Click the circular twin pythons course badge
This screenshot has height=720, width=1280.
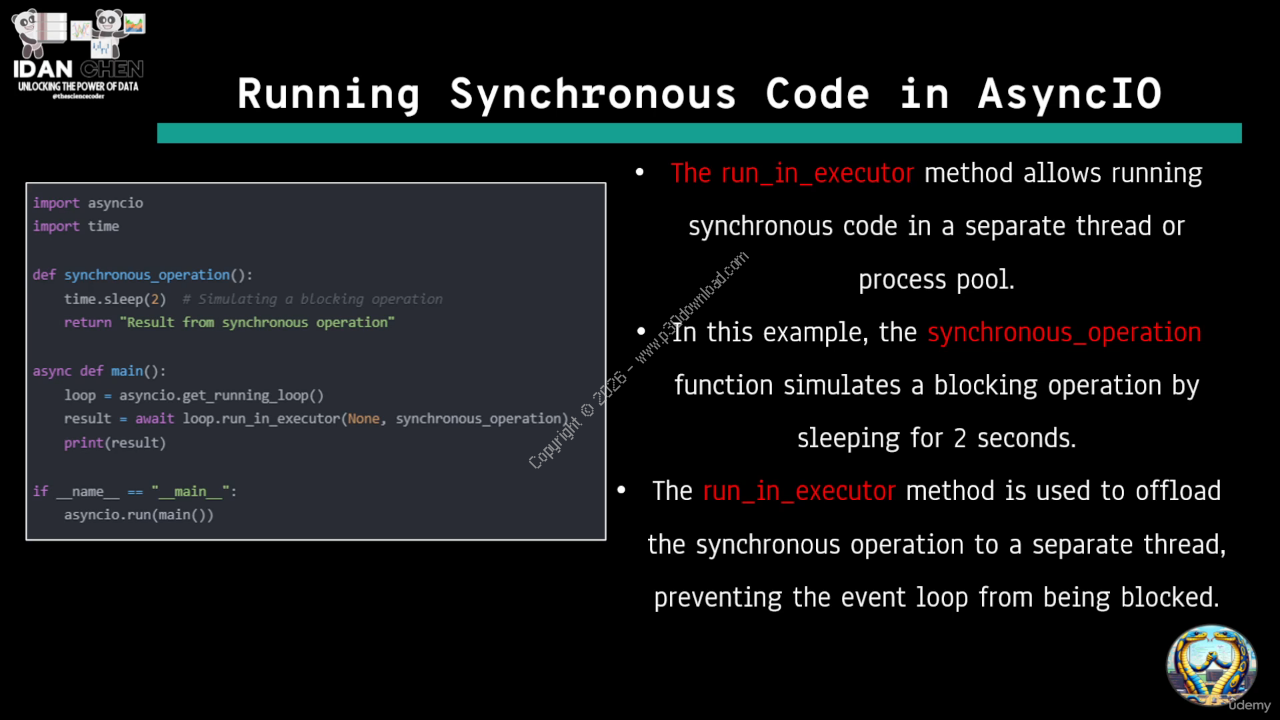1211,664
